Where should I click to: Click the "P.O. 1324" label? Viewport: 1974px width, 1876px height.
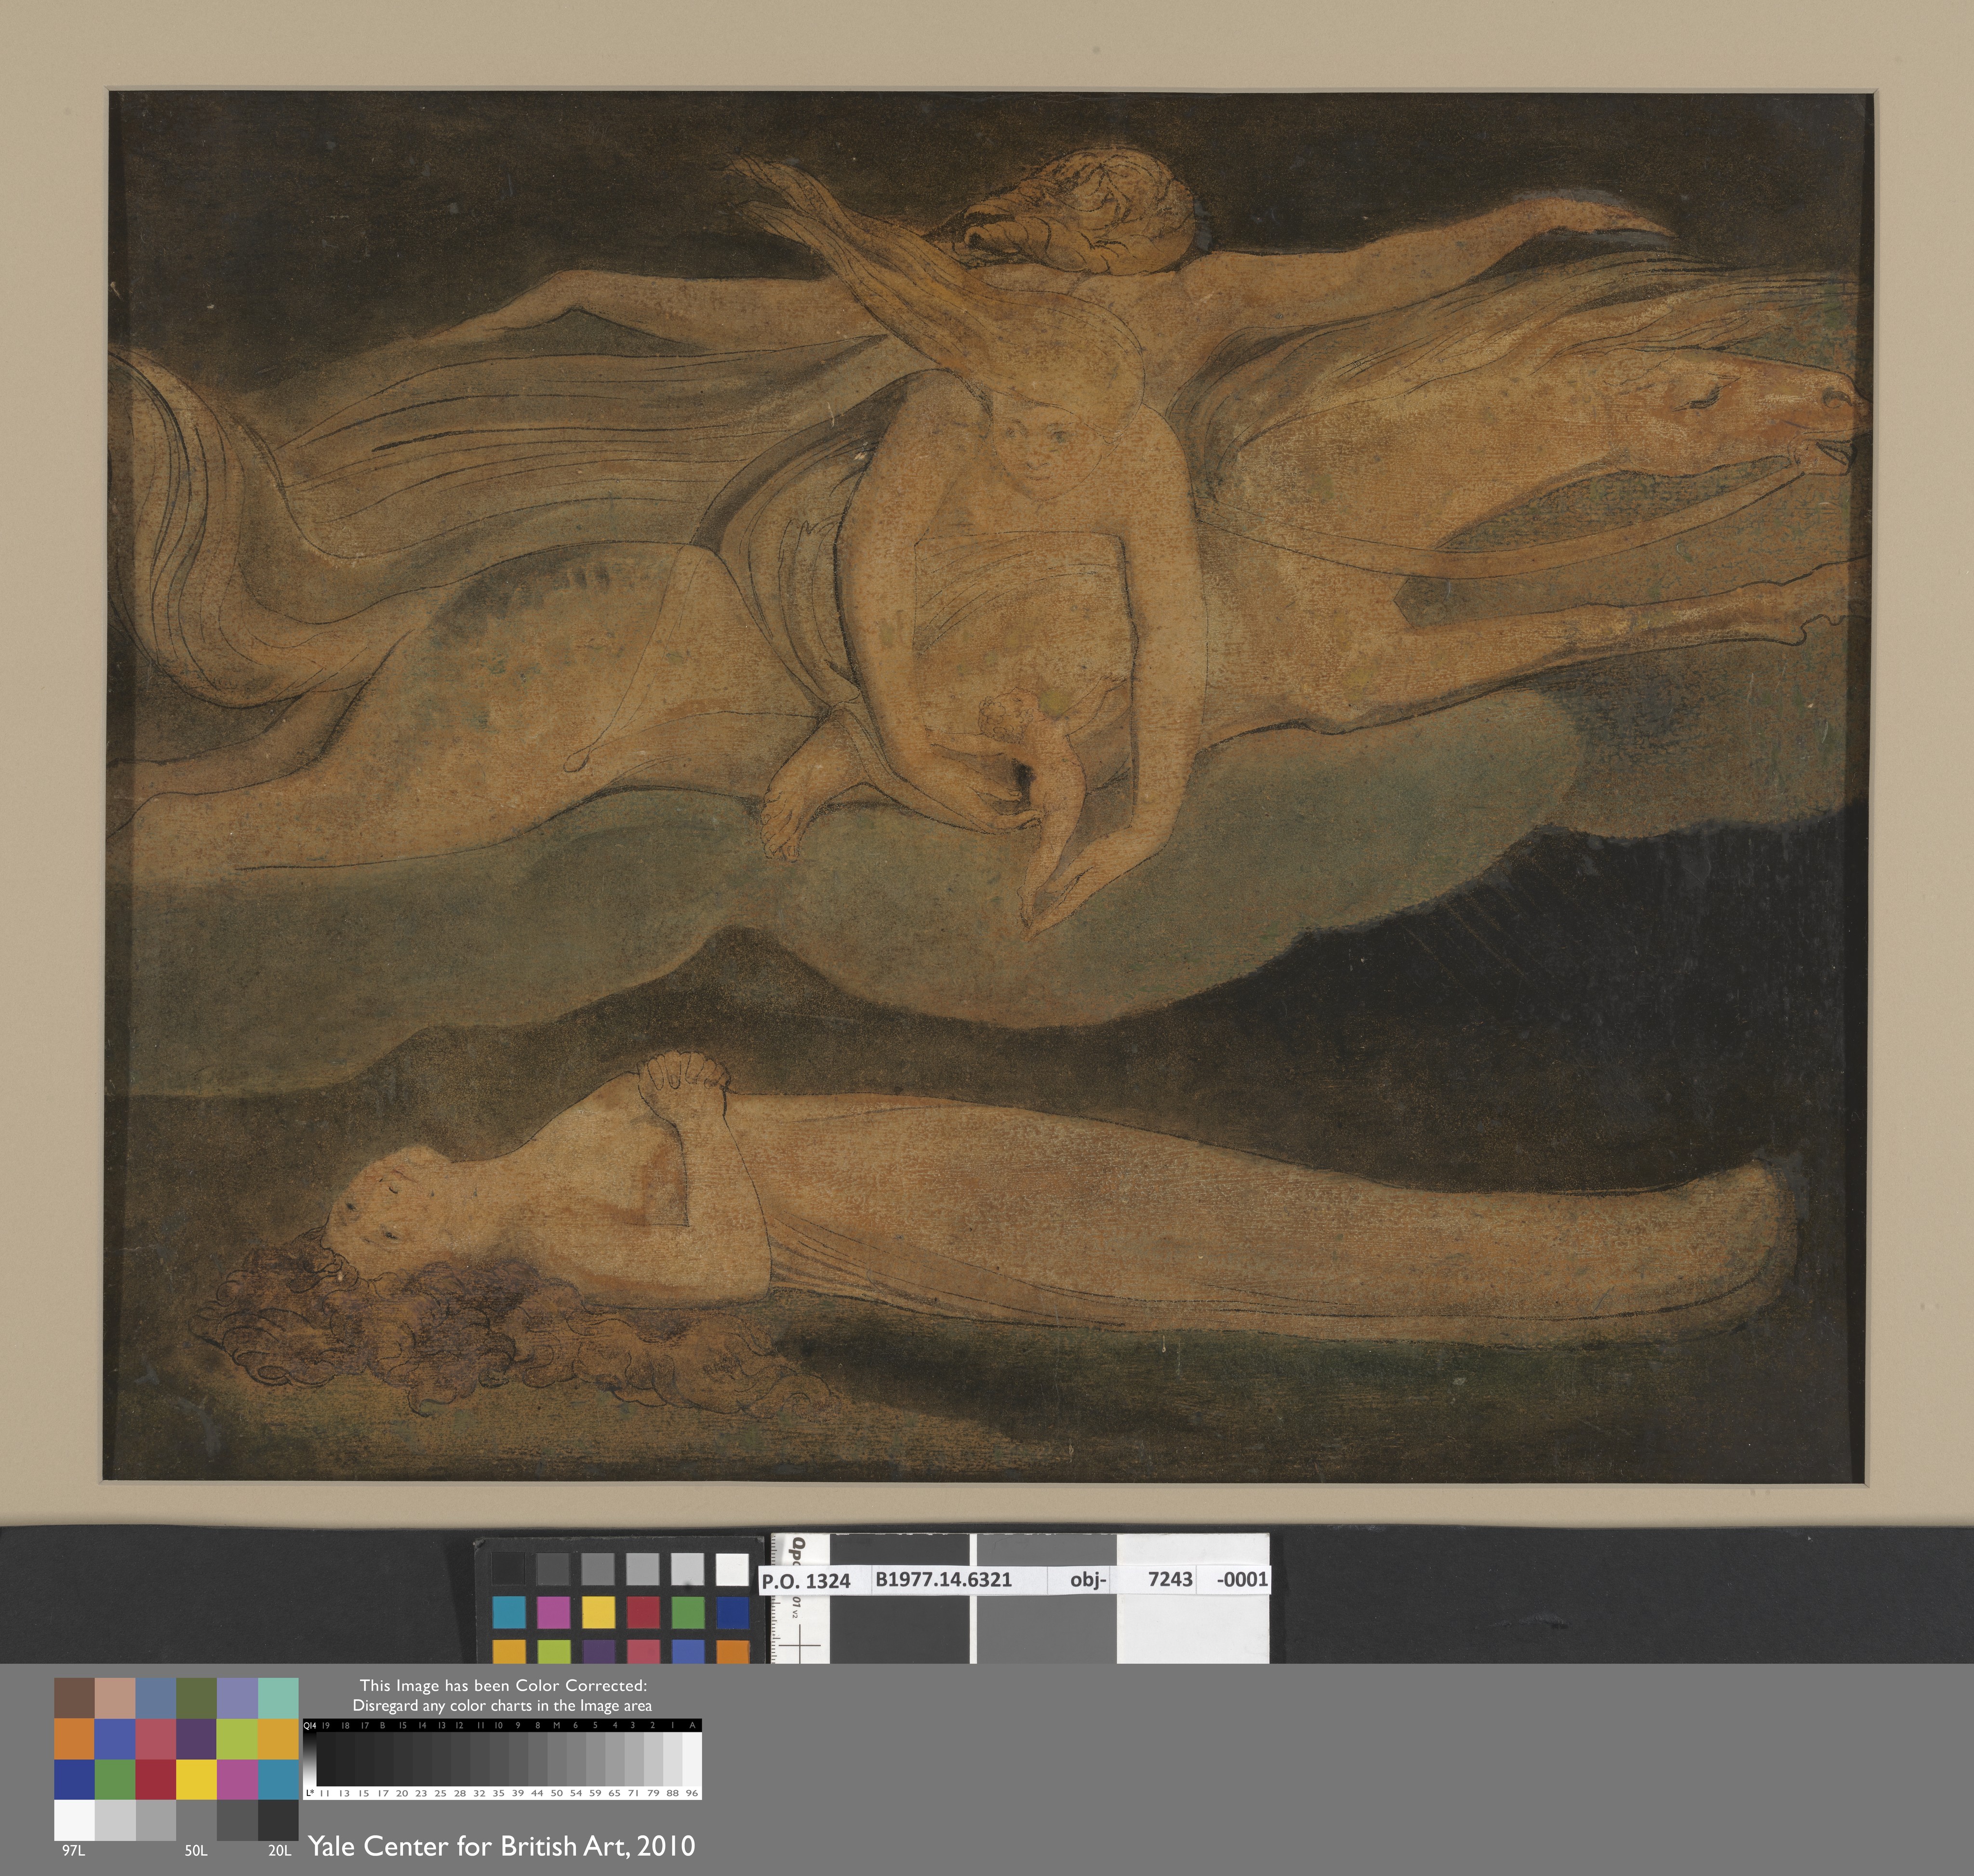click(805, 1581)
